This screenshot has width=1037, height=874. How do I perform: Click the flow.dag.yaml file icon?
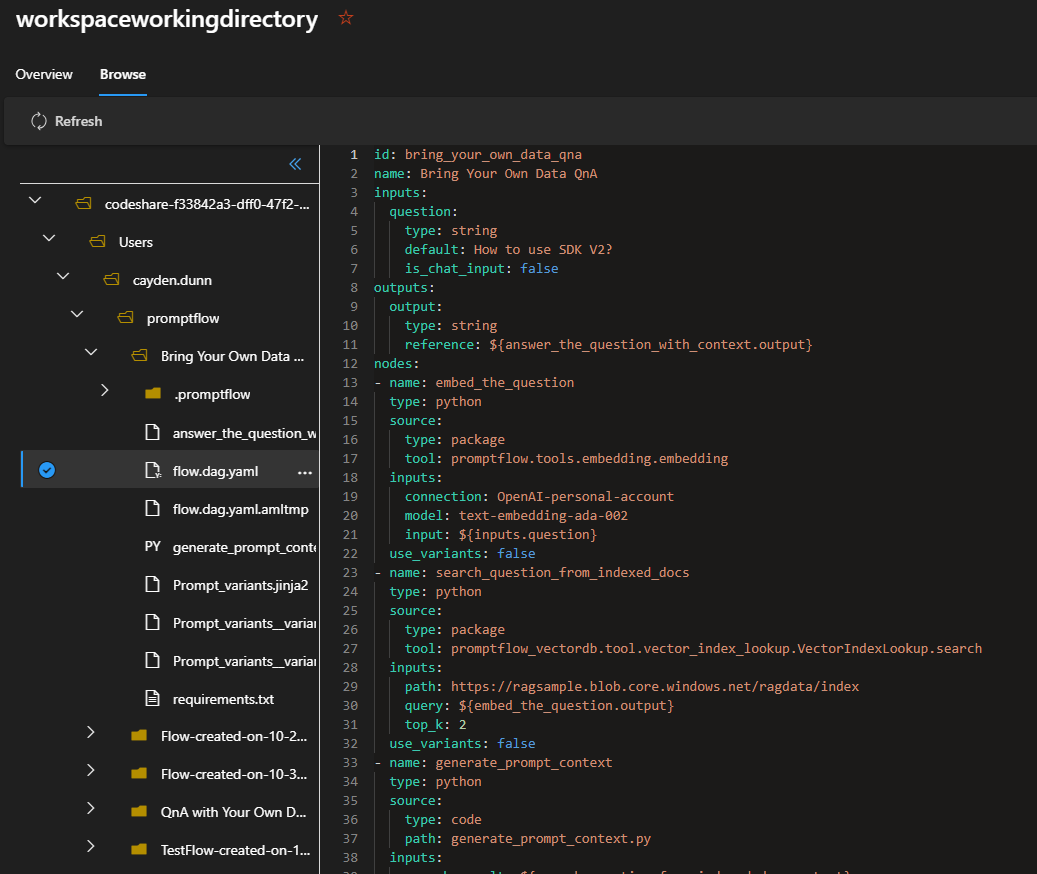coord(153,470)
